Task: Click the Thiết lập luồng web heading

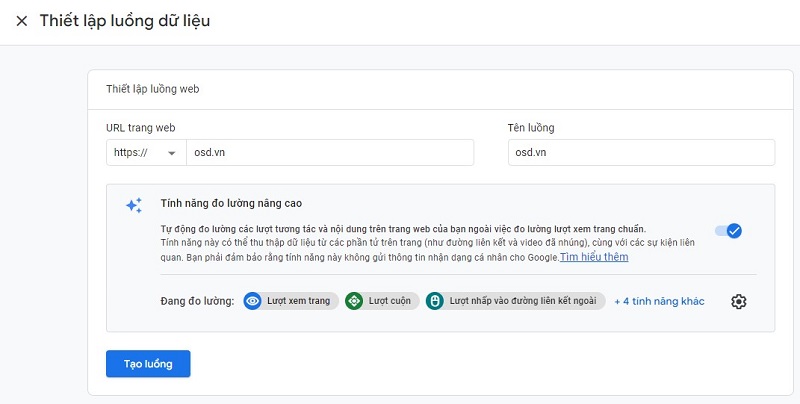Action: (x=153, y=89)
